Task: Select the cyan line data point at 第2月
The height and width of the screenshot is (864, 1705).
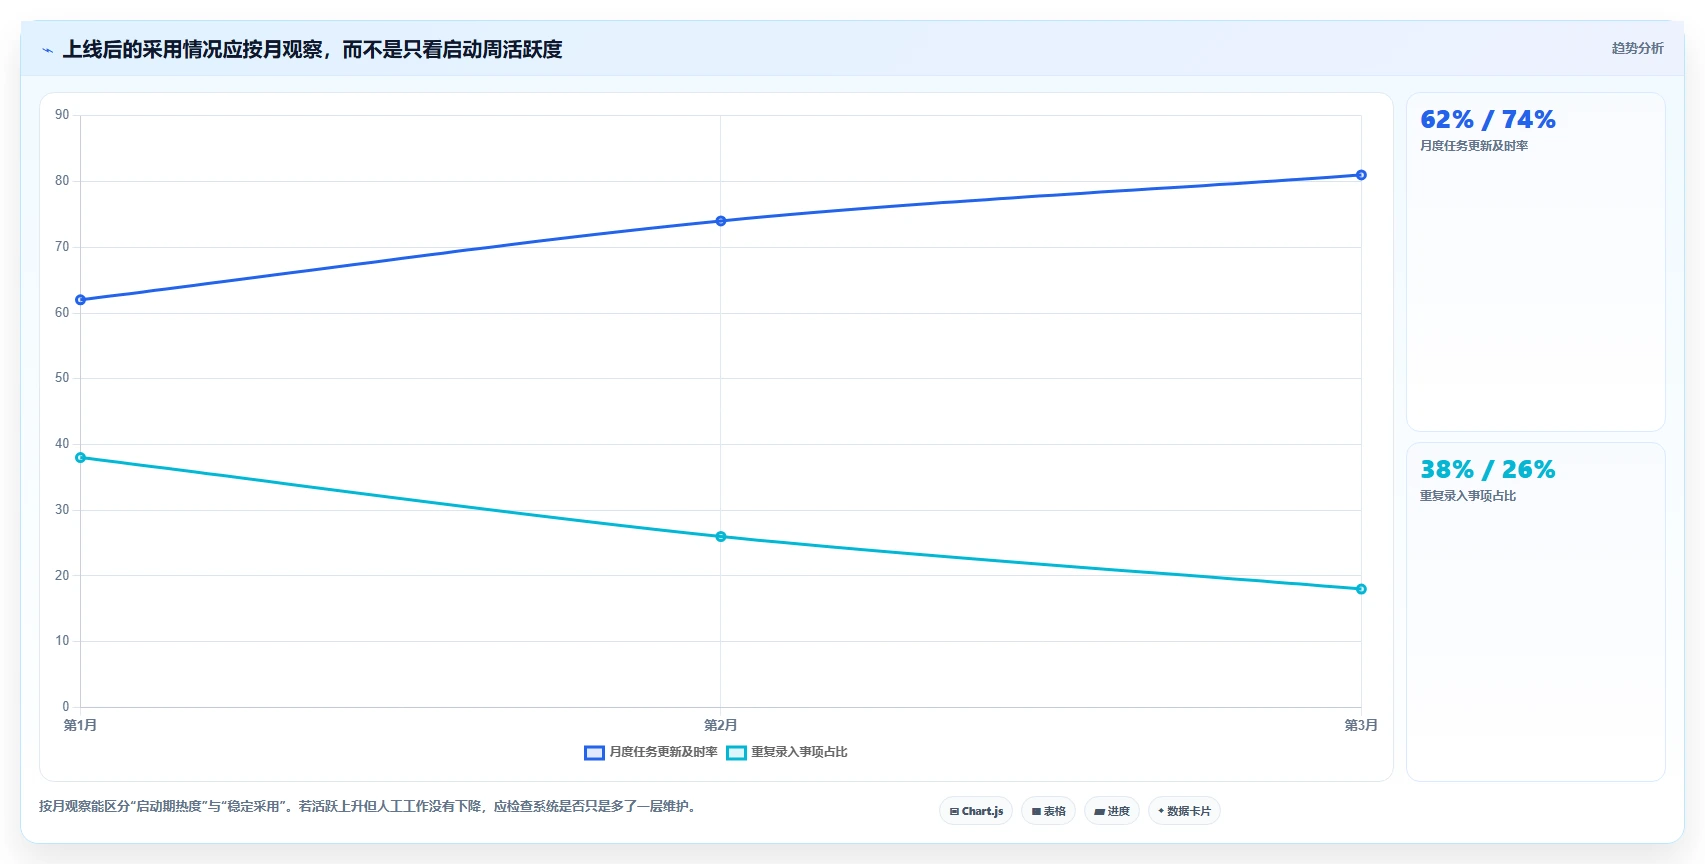Action: (x=721, y=537)
